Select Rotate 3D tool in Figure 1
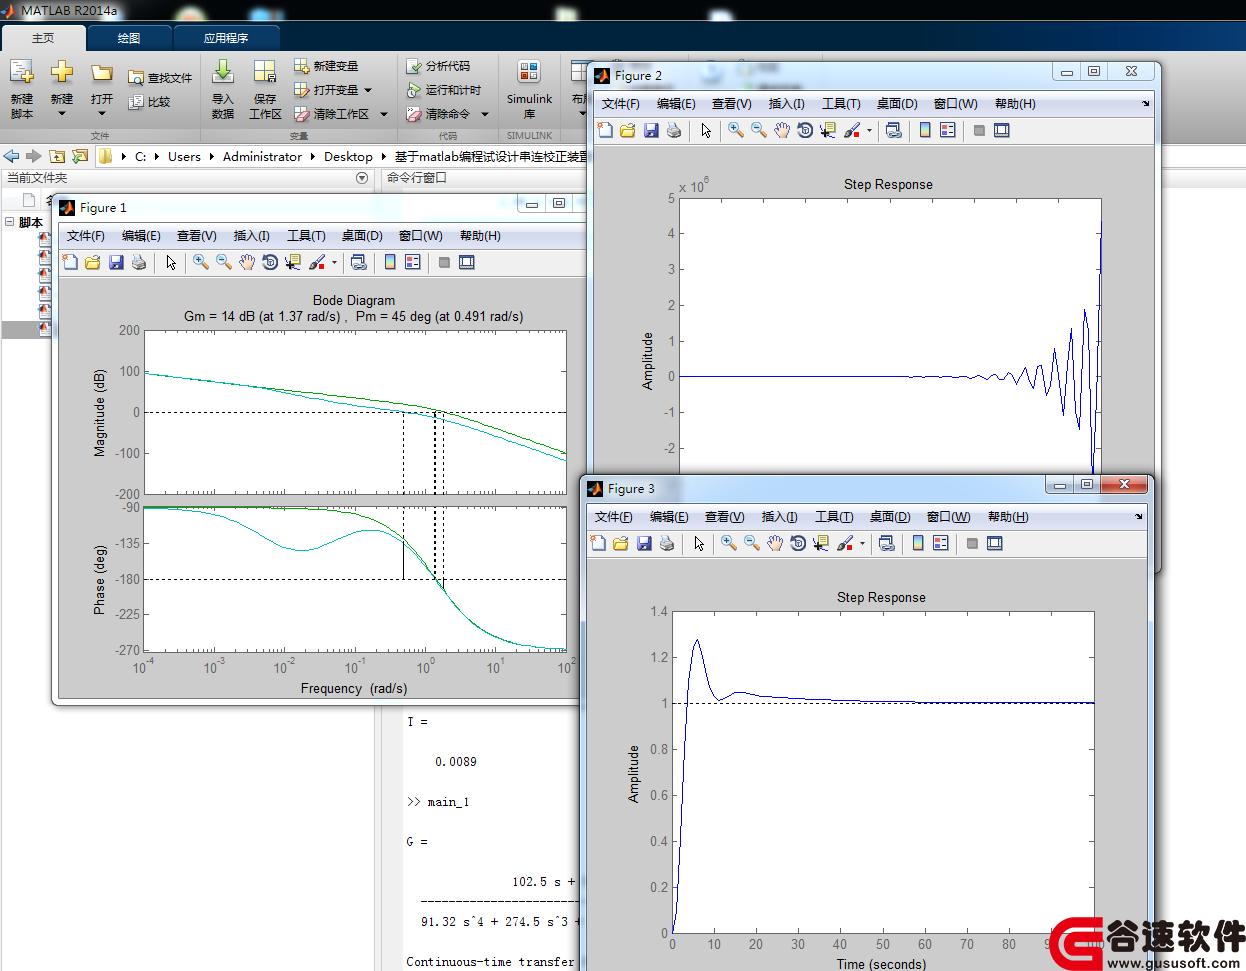Viewport: 1246px width, 971px height. tap(270, 262)
